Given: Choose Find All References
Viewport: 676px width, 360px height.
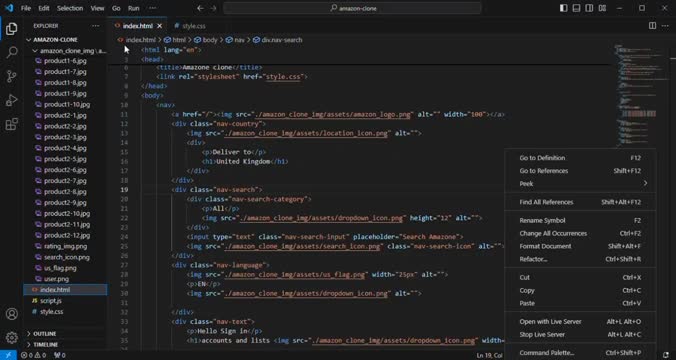Looking at the screenshot, I should (x=580, y=202).
